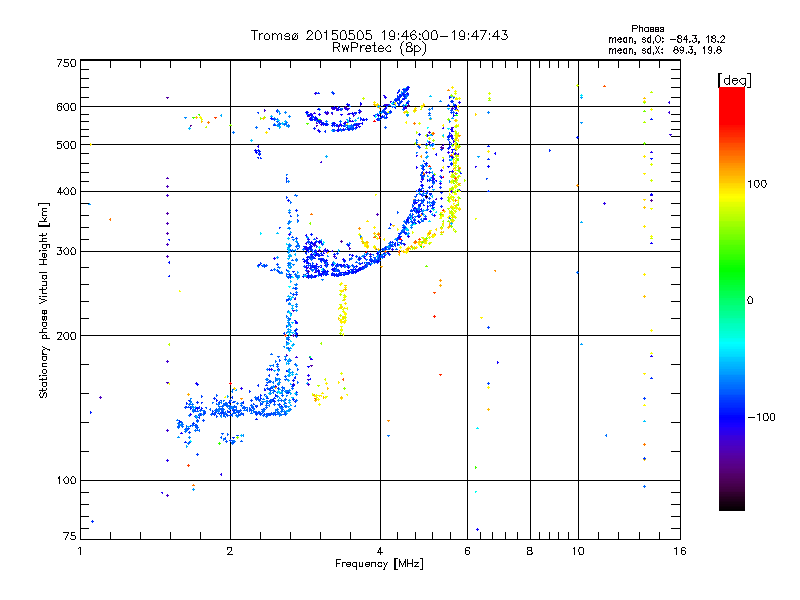Click the y-axis label '500'
The height and width of the screenshot is (600, 800).
[x=66, y=145]
